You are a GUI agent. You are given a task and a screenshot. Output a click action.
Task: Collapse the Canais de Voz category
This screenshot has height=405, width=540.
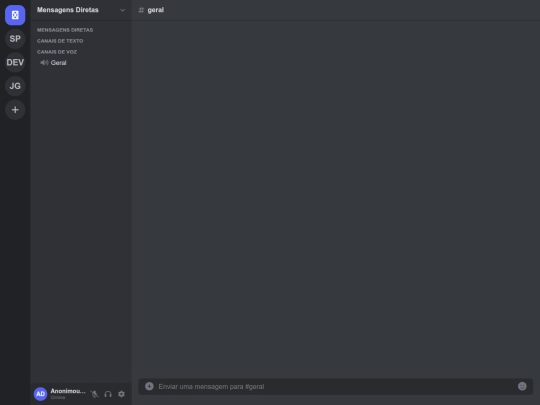[x=57, y=52]
